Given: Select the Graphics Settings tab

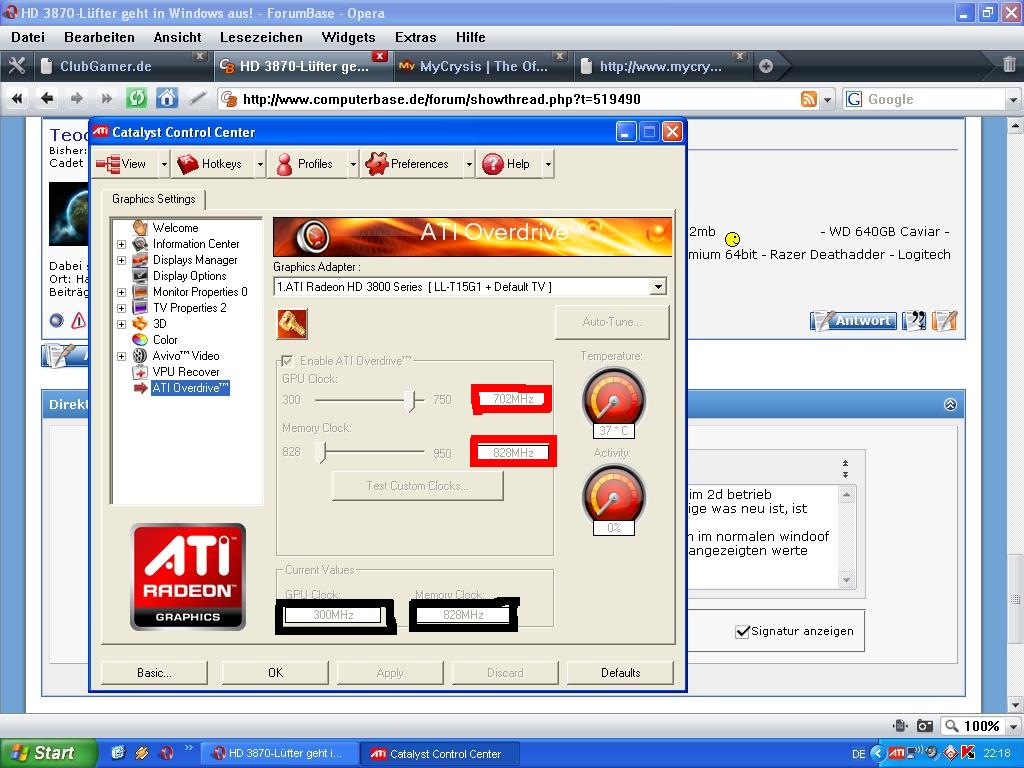Looking at the screenshot, I should [153, 199].
